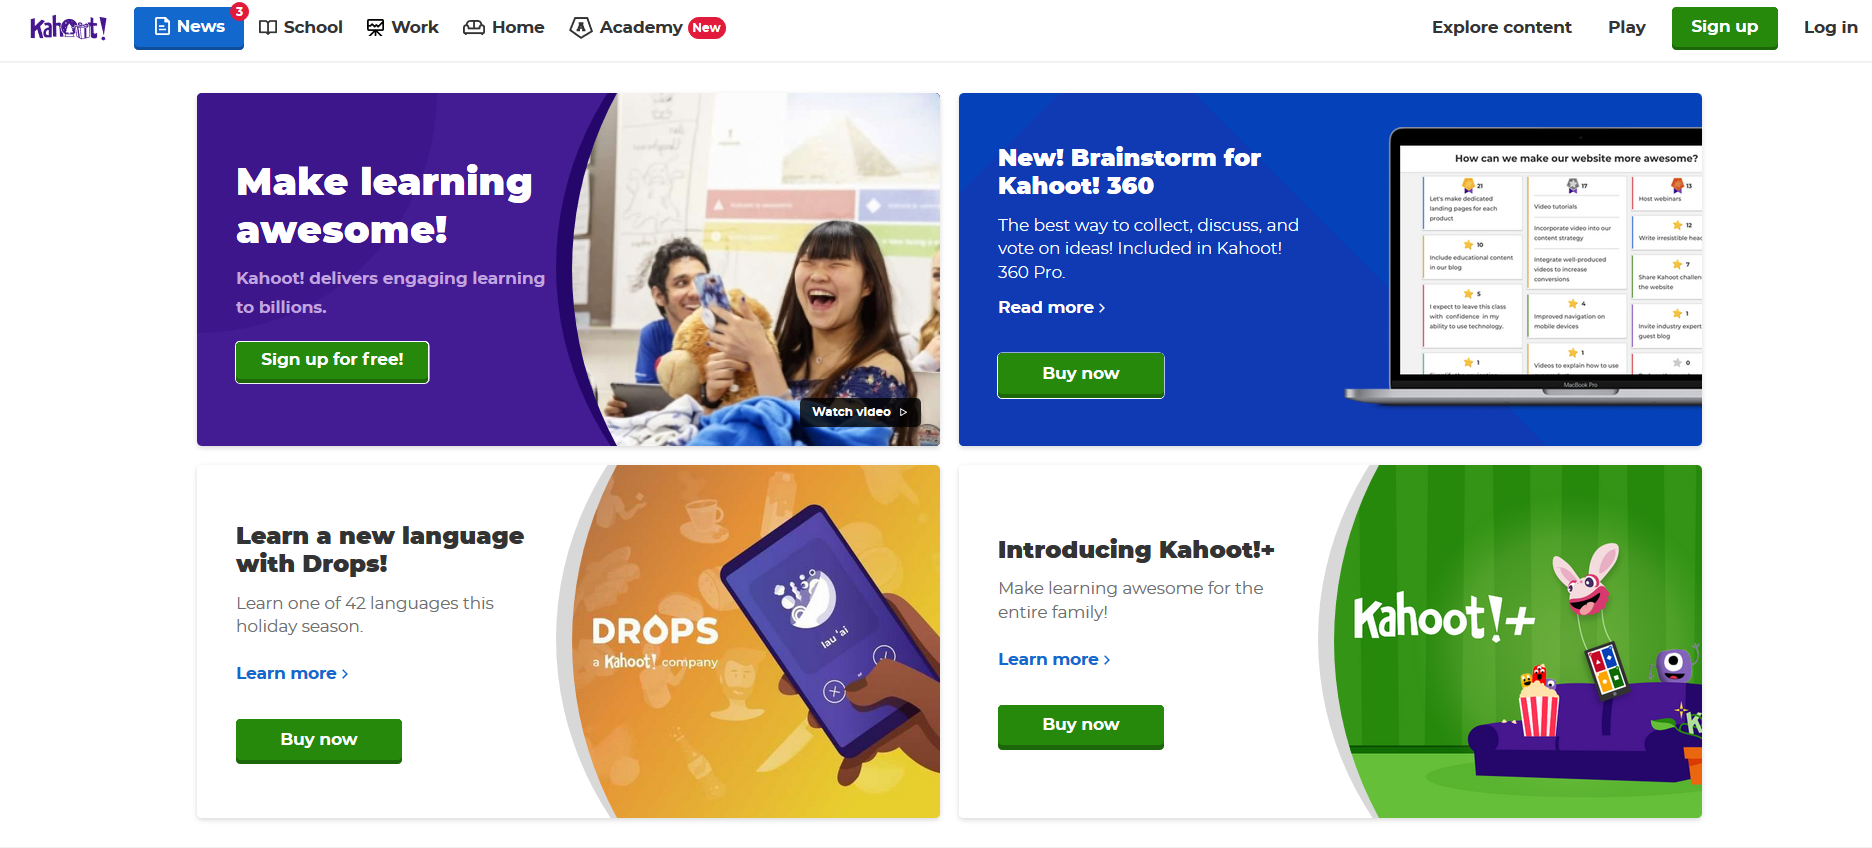Click Read more under Brainstorm for Kahoot! 360
Viewport: 1872px width, 848px height.
[1051, 307]
